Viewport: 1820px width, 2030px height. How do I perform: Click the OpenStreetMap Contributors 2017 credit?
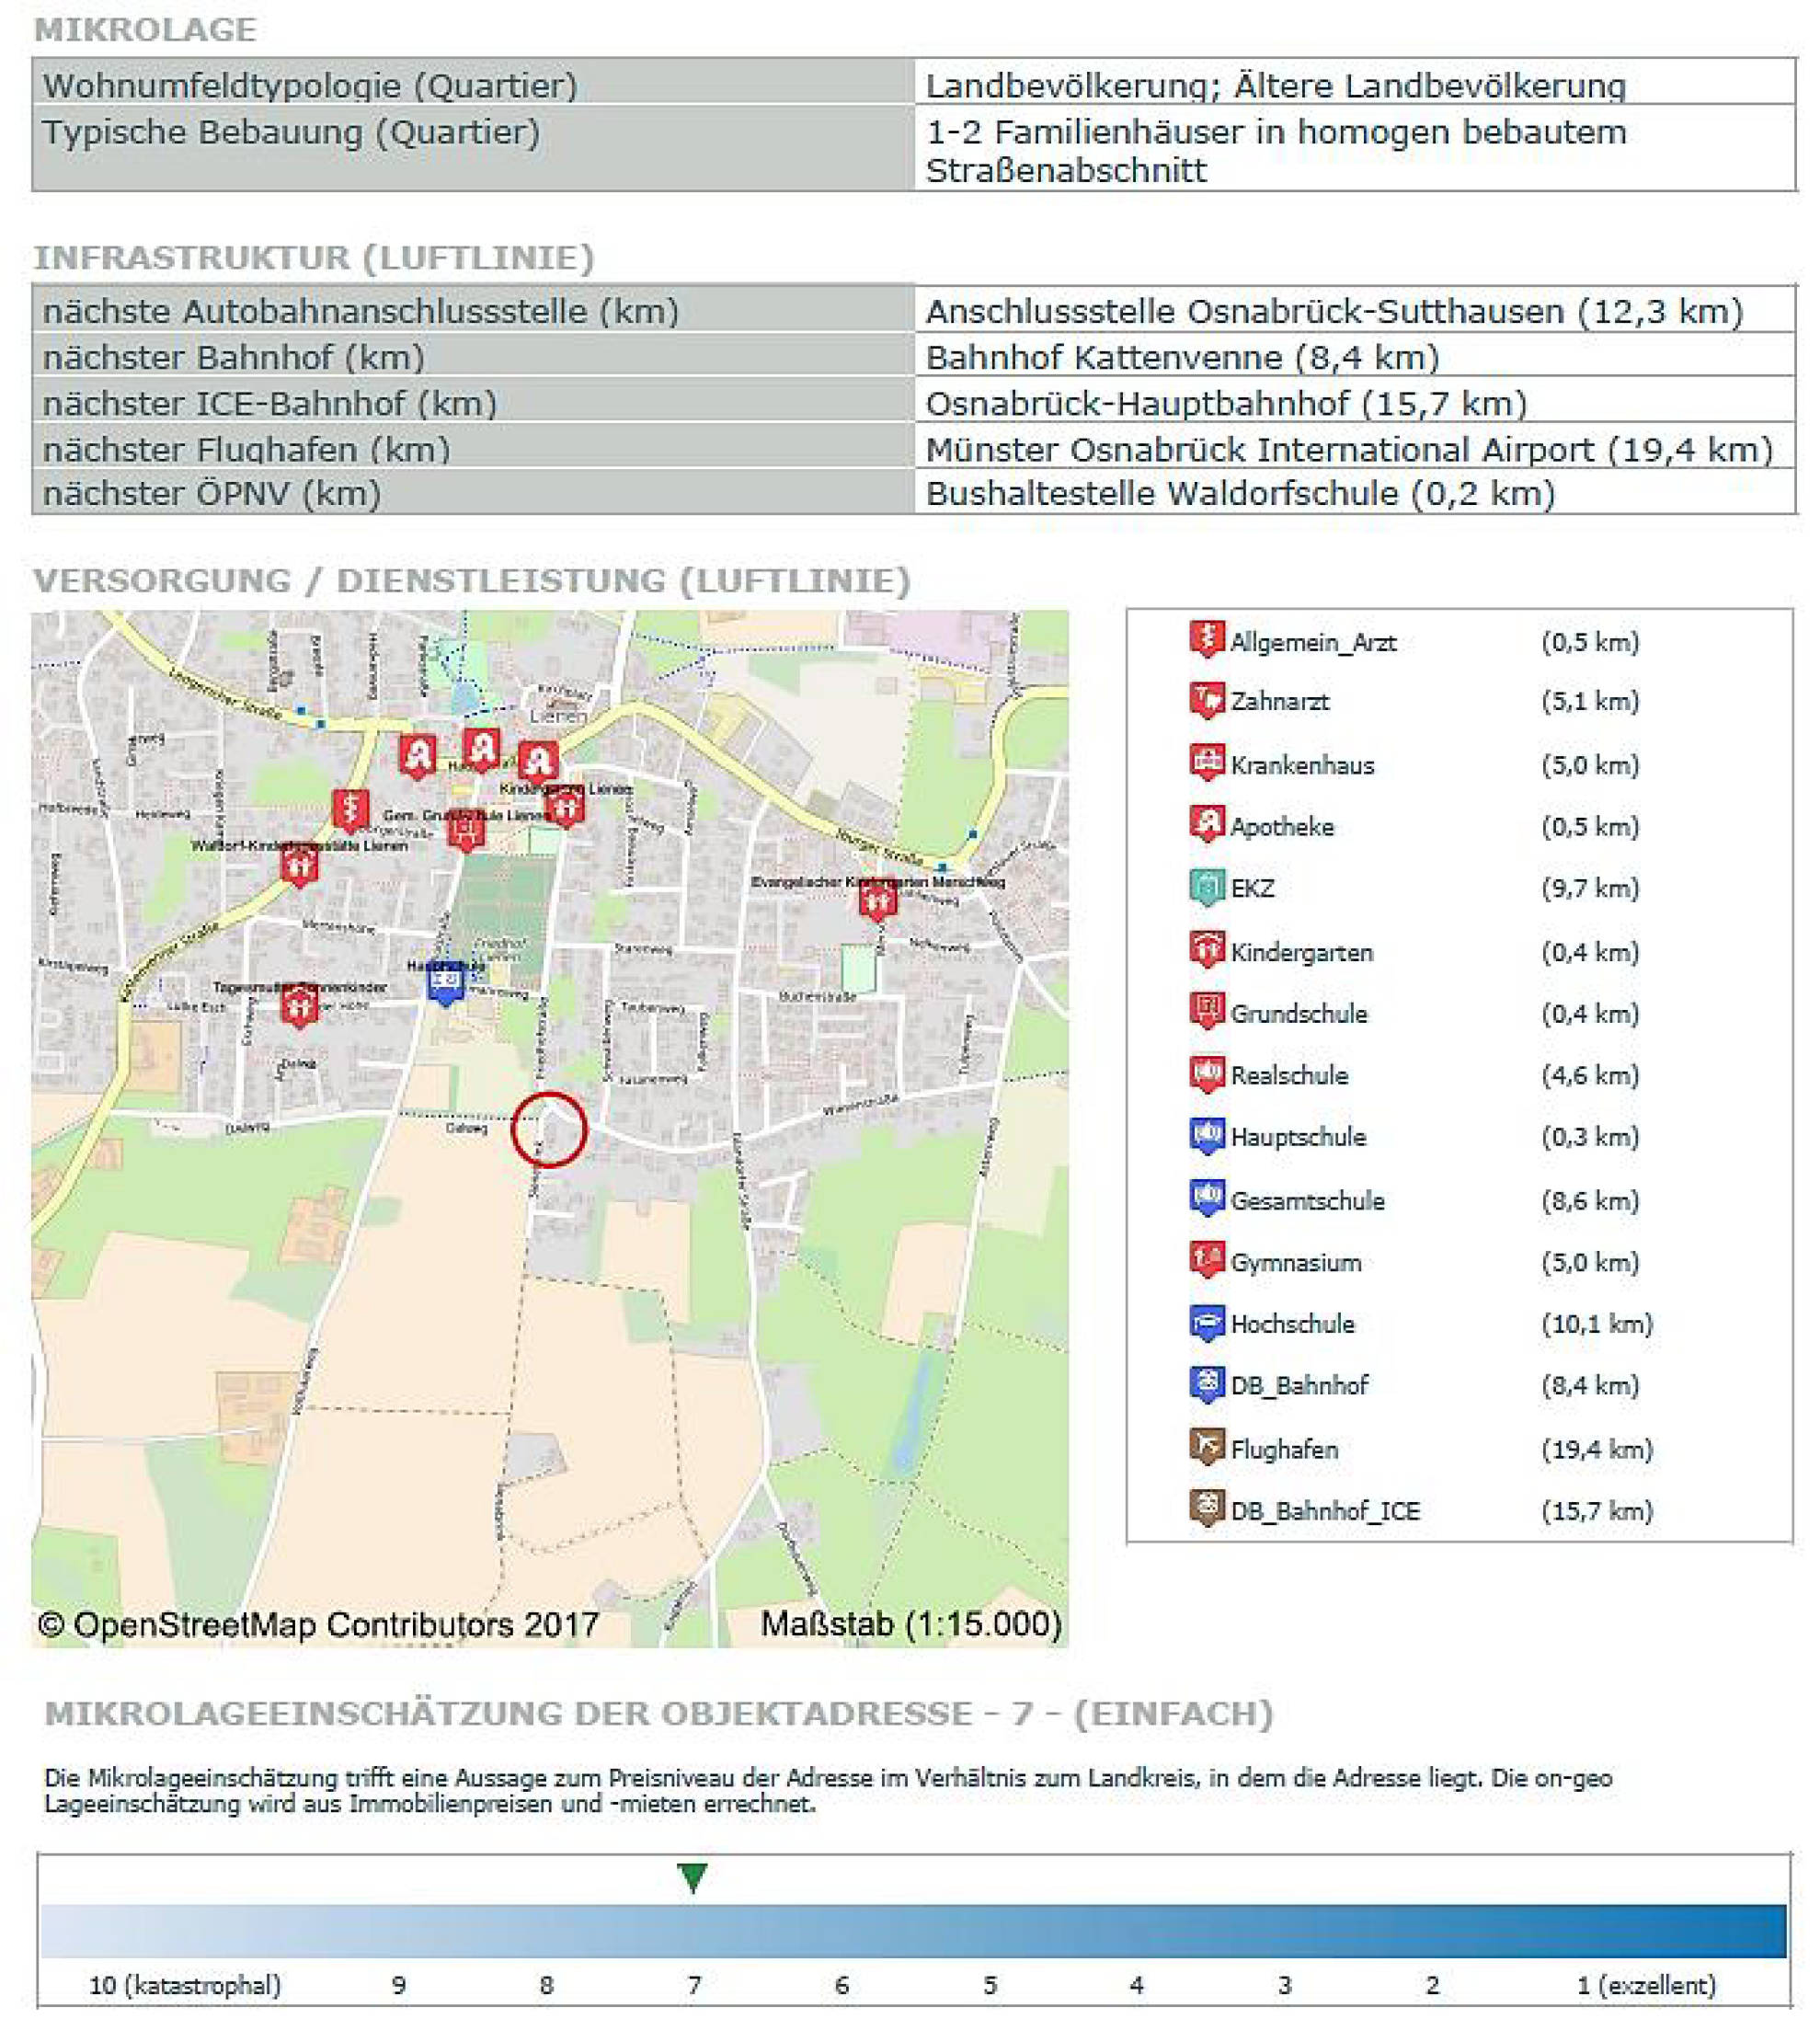coord(318,1623)
